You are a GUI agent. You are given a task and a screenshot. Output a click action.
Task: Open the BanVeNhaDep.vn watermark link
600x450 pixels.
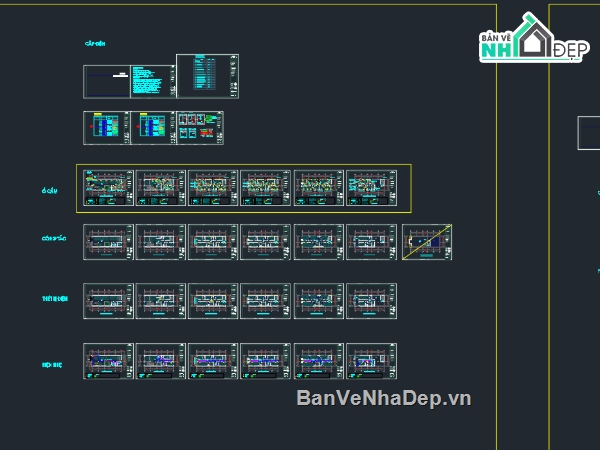[384, 399]
